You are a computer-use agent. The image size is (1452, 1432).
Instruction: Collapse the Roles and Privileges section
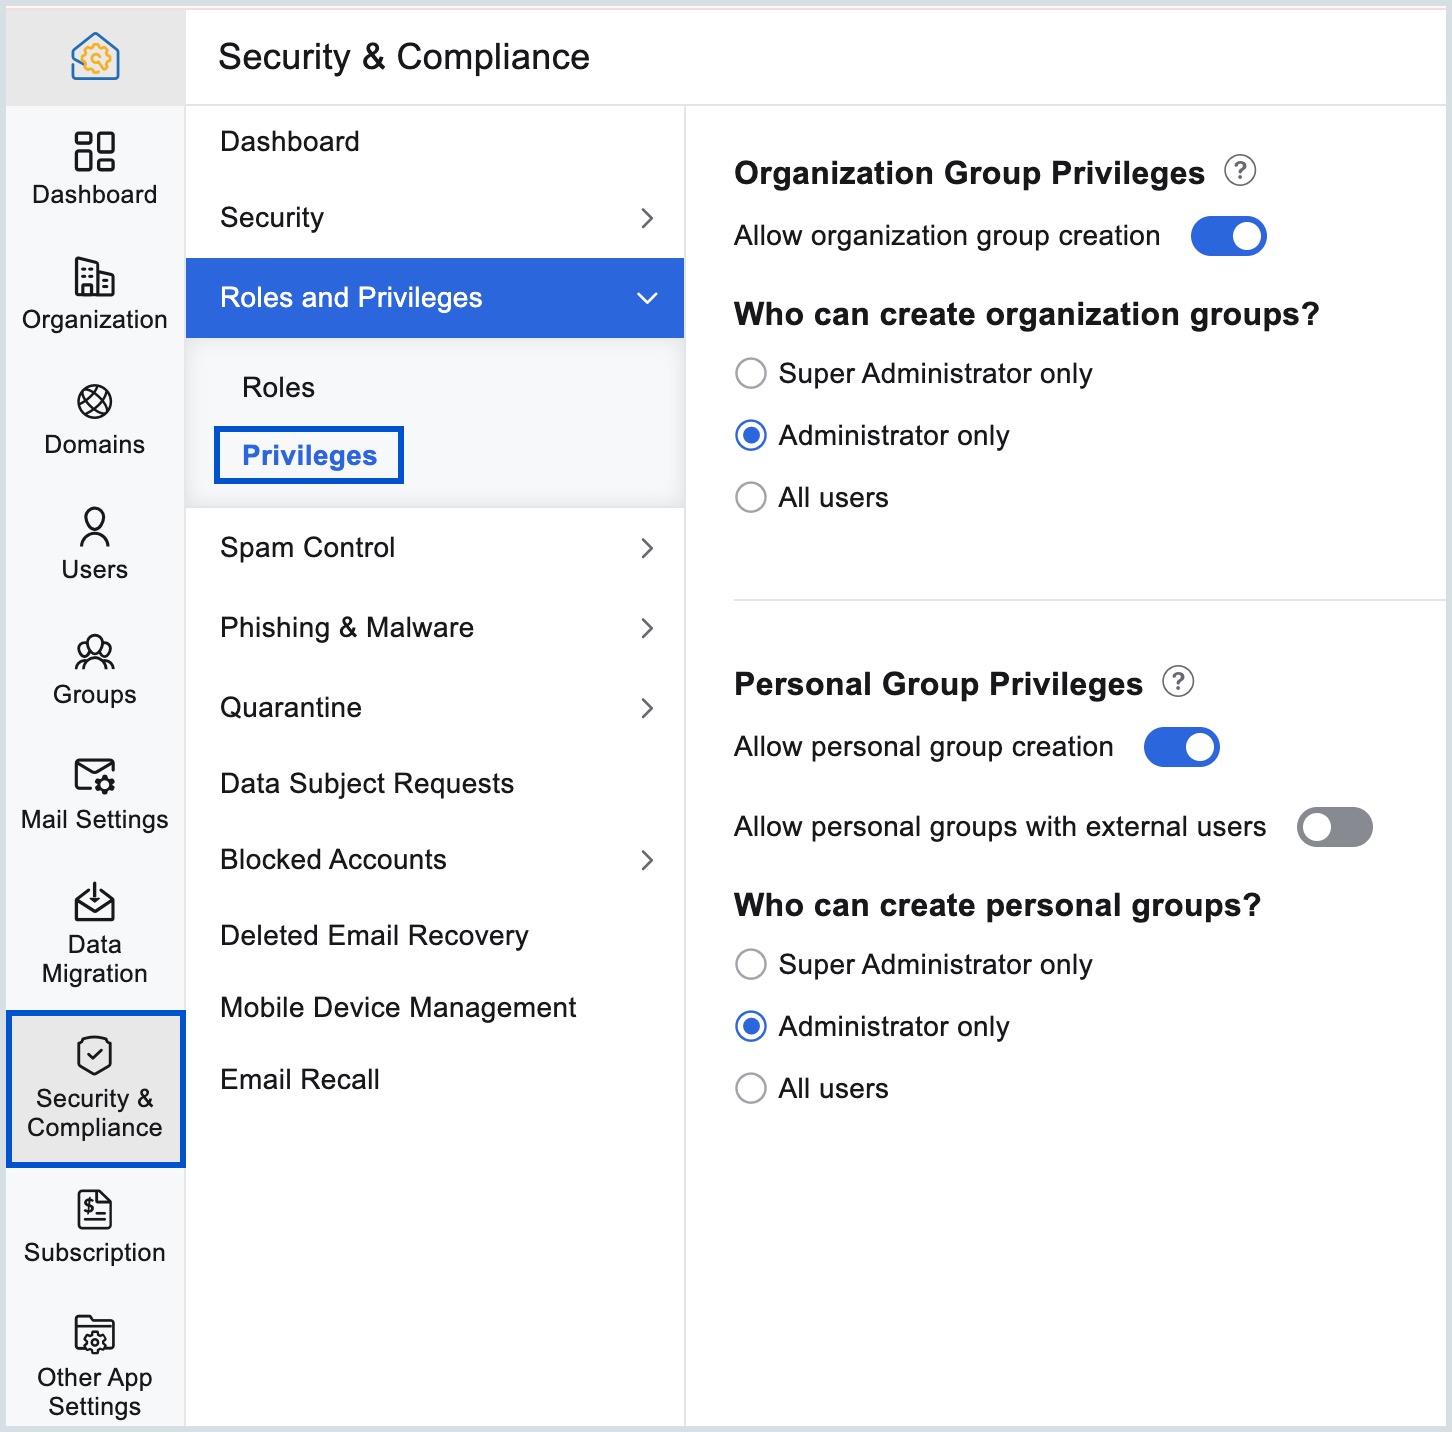point(646,297)
